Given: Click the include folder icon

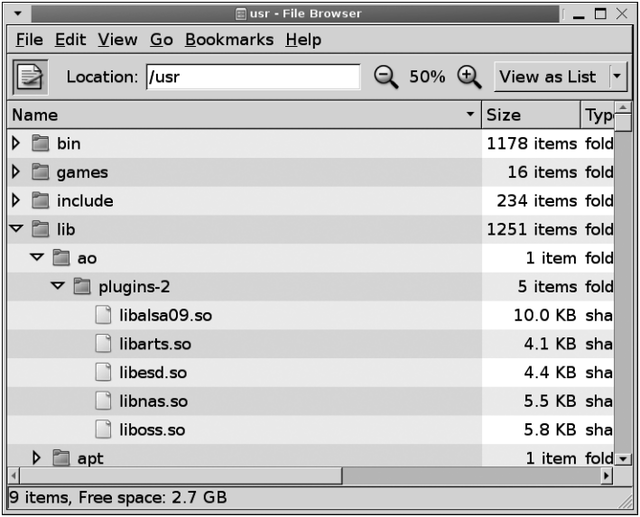Looking at the screenshot, I should 41,201.
